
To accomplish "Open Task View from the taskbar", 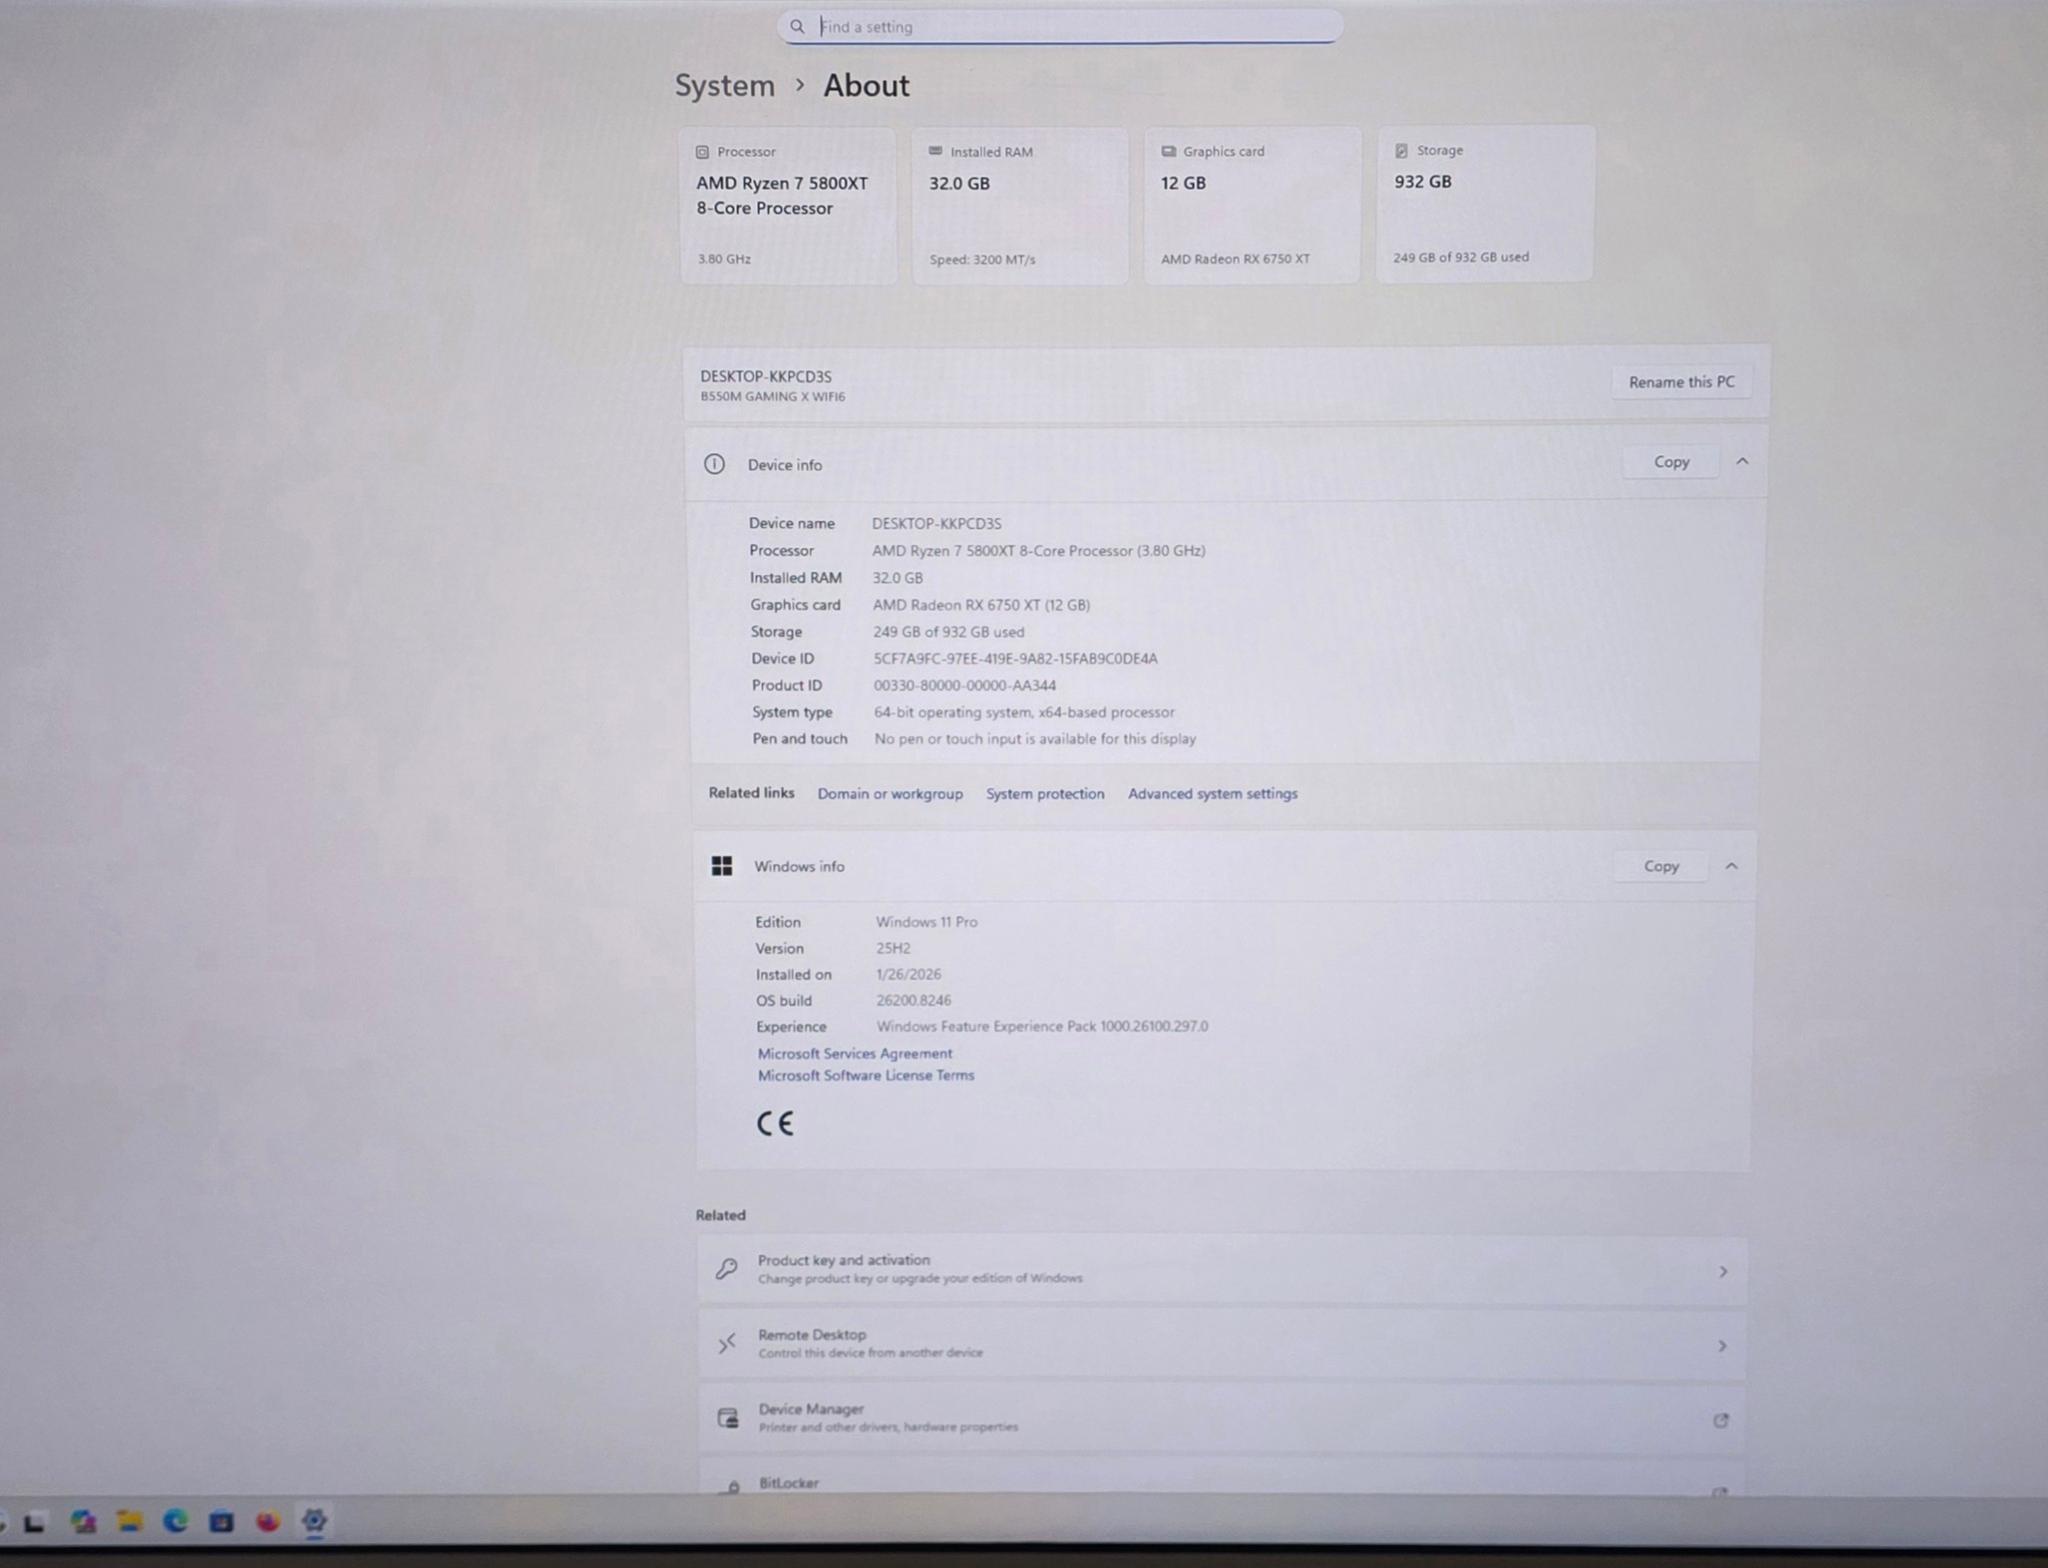I will [x=35, y=1523].
